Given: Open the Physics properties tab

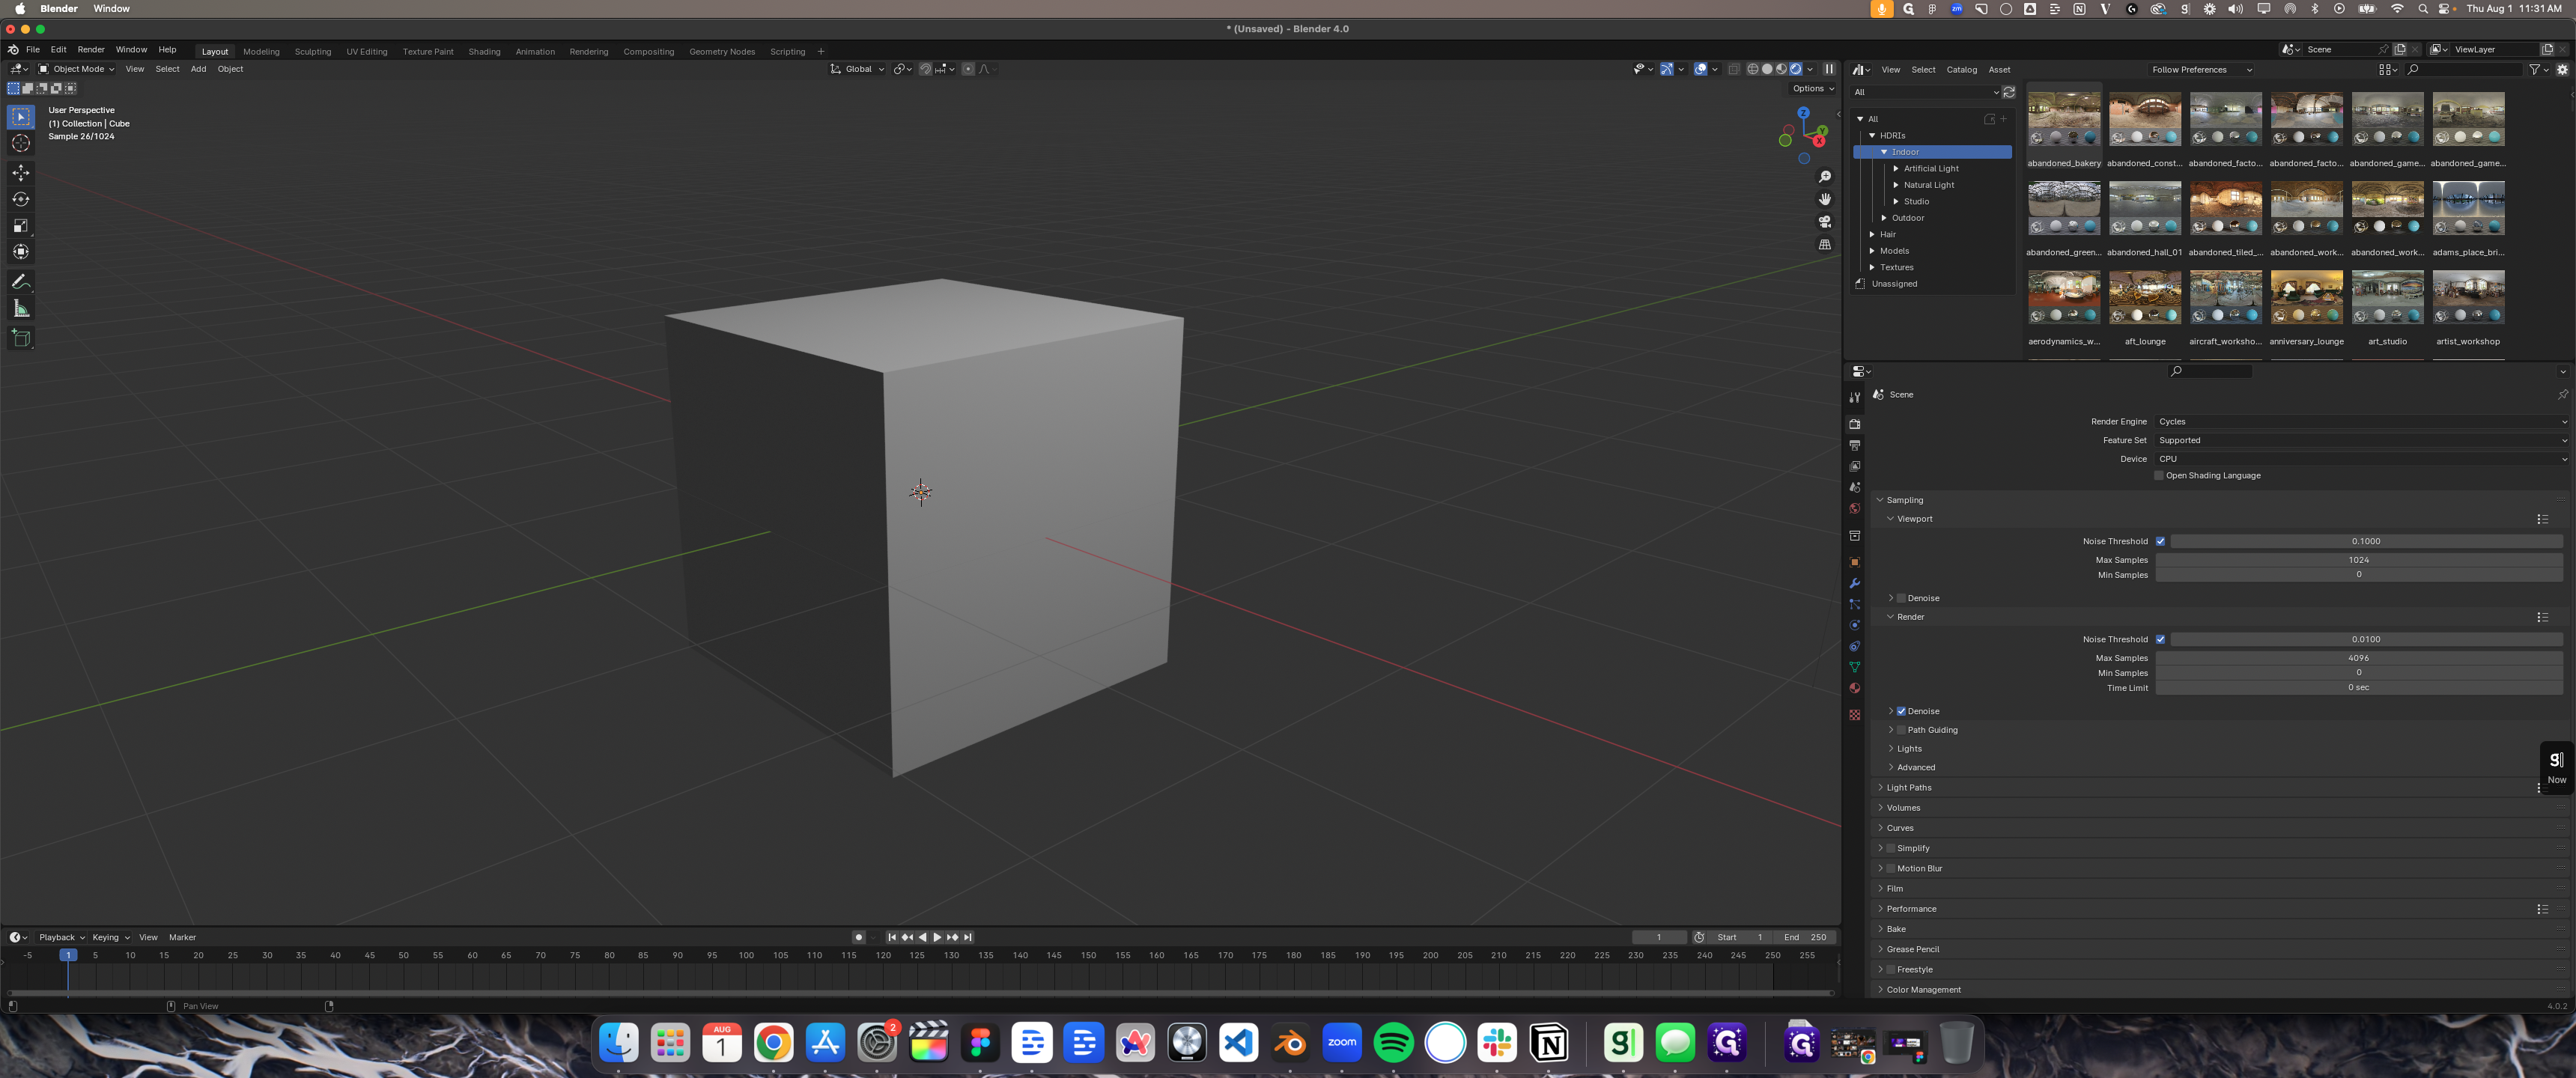Looking at the screenshot, I should [1854, 625].
